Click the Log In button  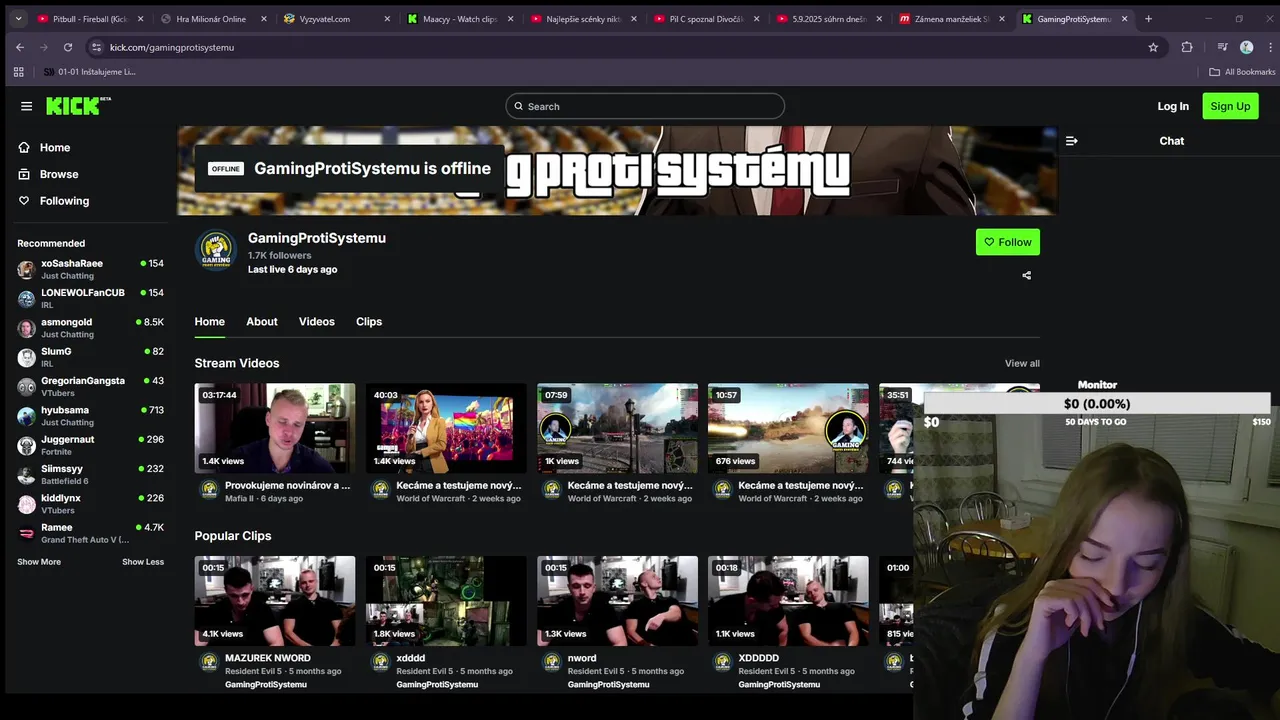(x=1173, y=106)
